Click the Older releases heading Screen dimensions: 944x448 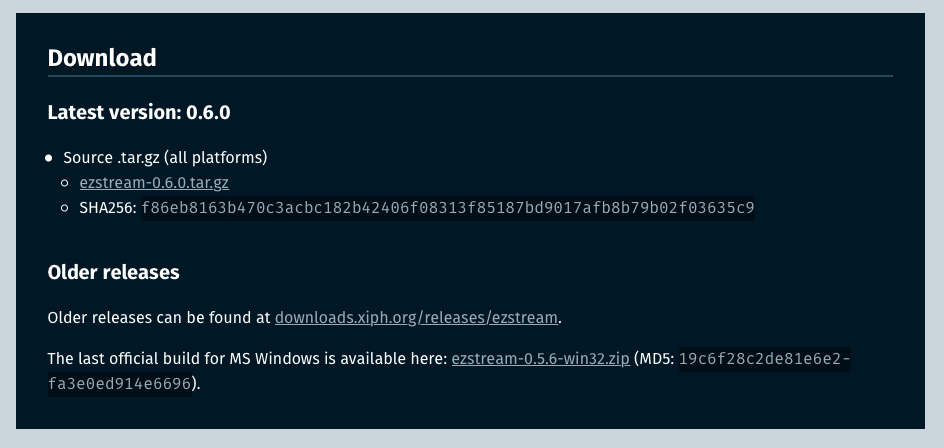(x=113, y=272)
